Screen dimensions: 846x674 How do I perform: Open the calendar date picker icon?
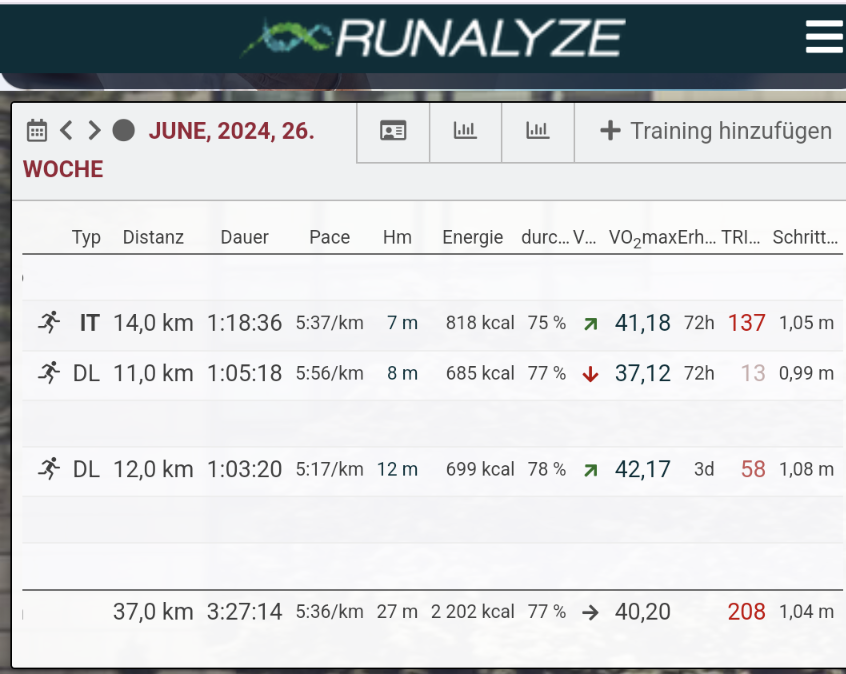[x=36, y=131]
